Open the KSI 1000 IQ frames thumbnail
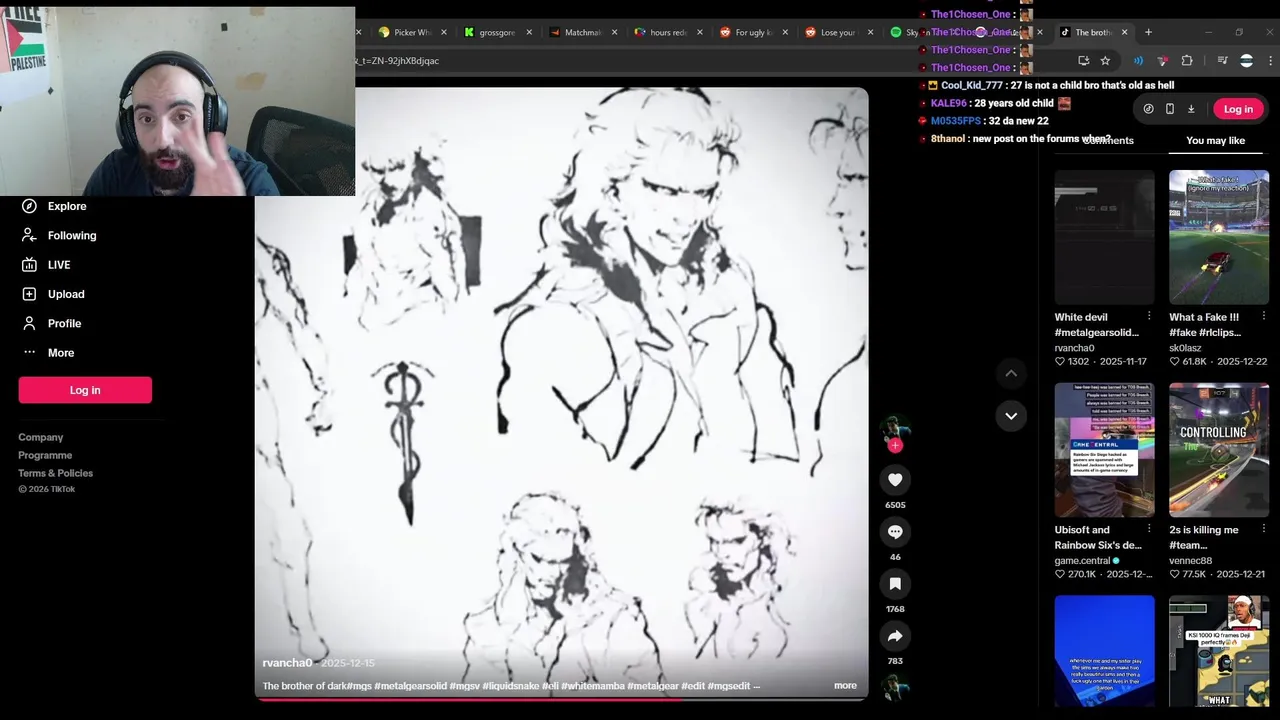Screen dimensions: 1280x720 pos(1219,651)
